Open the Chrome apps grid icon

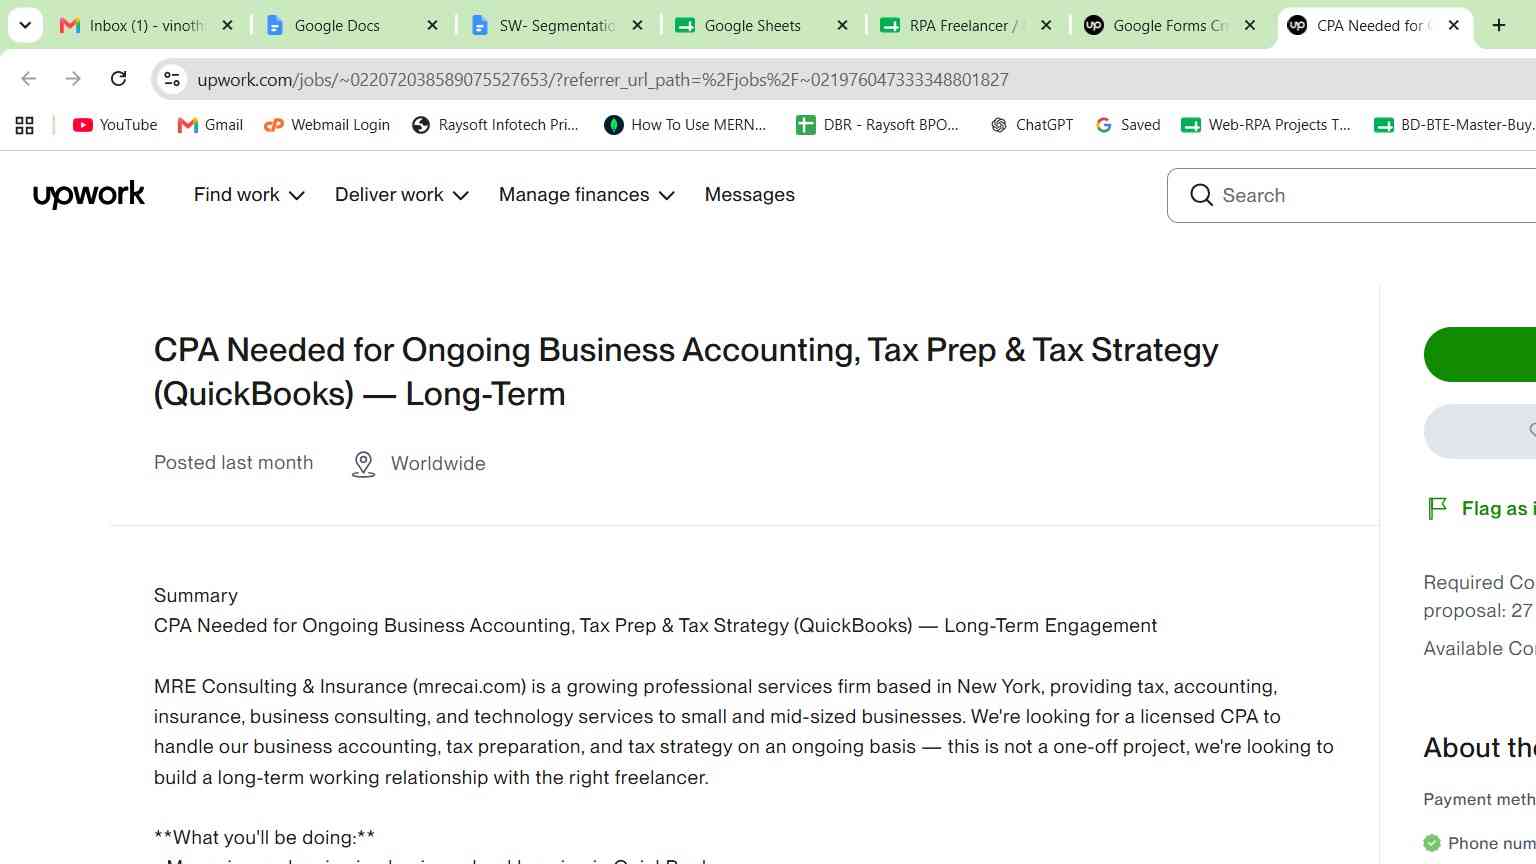pos(25,125)
